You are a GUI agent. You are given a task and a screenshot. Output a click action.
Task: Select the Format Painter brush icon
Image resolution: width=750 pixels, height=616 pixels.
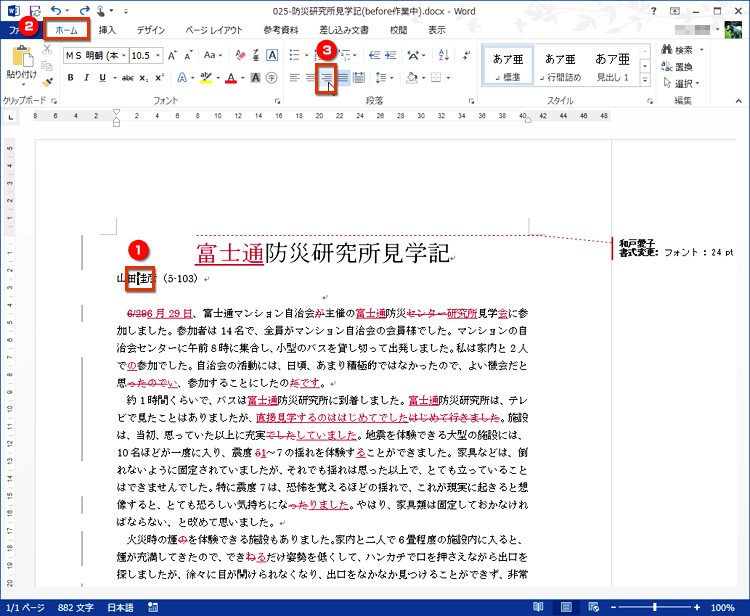[47, 82]
